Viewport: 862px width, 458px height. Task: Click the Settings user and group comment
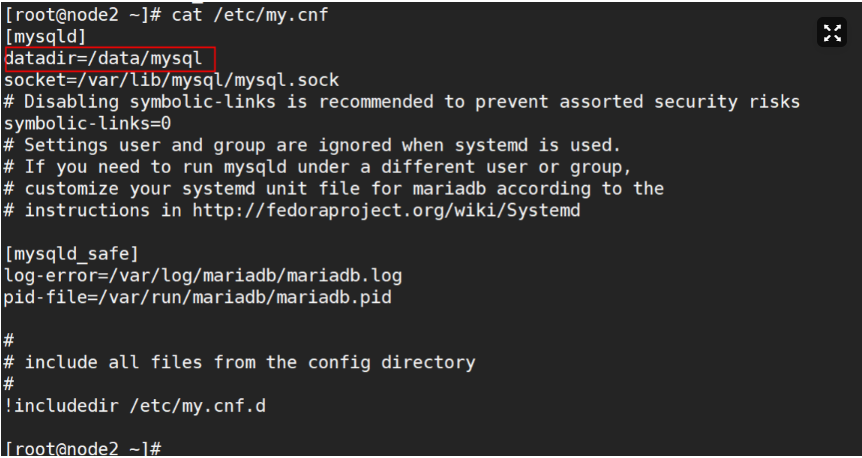tap(312, 145)
